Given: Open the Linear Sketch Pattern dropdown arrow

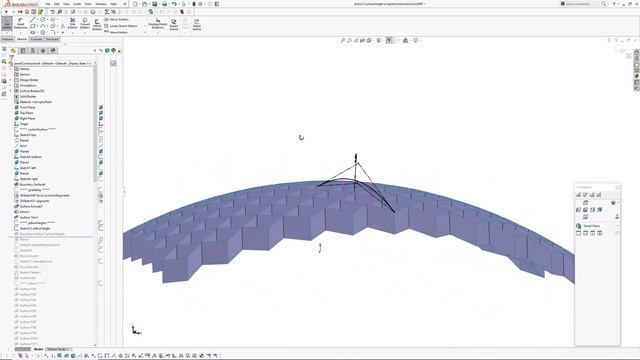Looking at the screenshot, I should 144,26.
